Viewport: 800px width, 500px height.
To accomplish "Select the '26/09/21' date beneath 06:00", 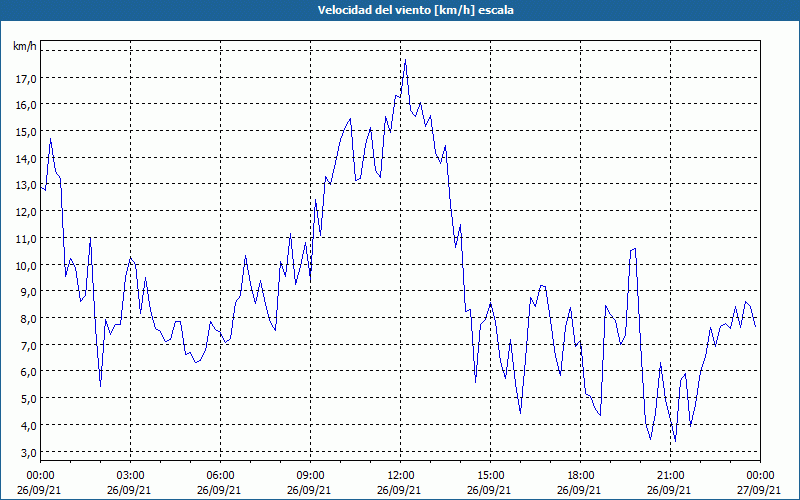I will pos(219,490).
